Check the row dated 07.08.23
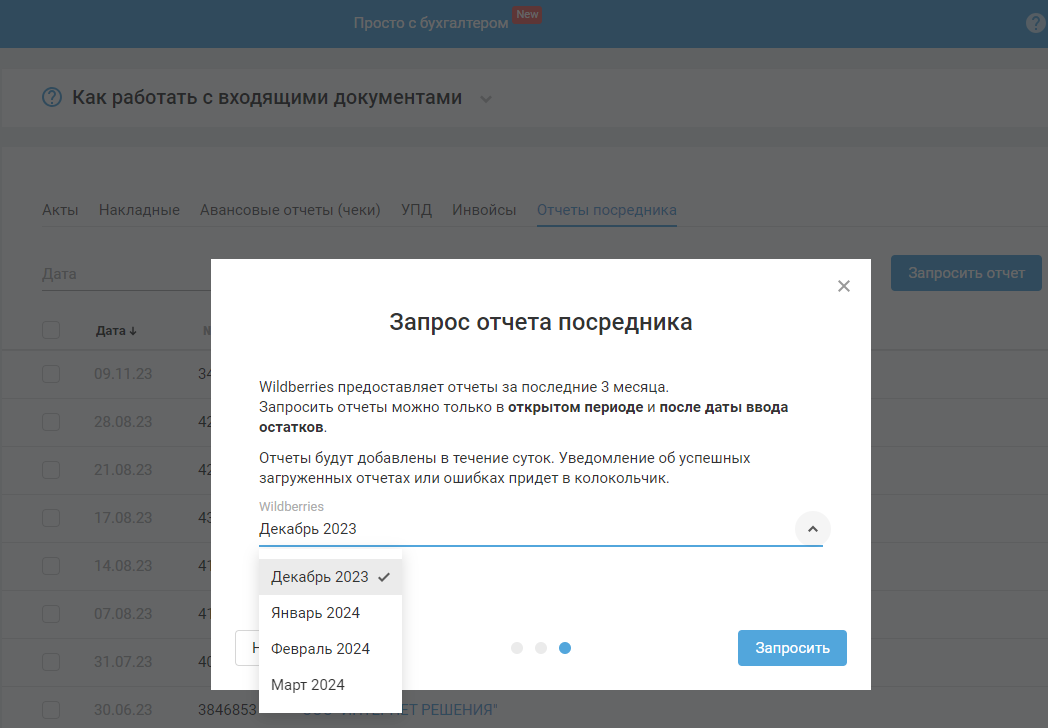The image size is (1048, 728). pos(51,614)
